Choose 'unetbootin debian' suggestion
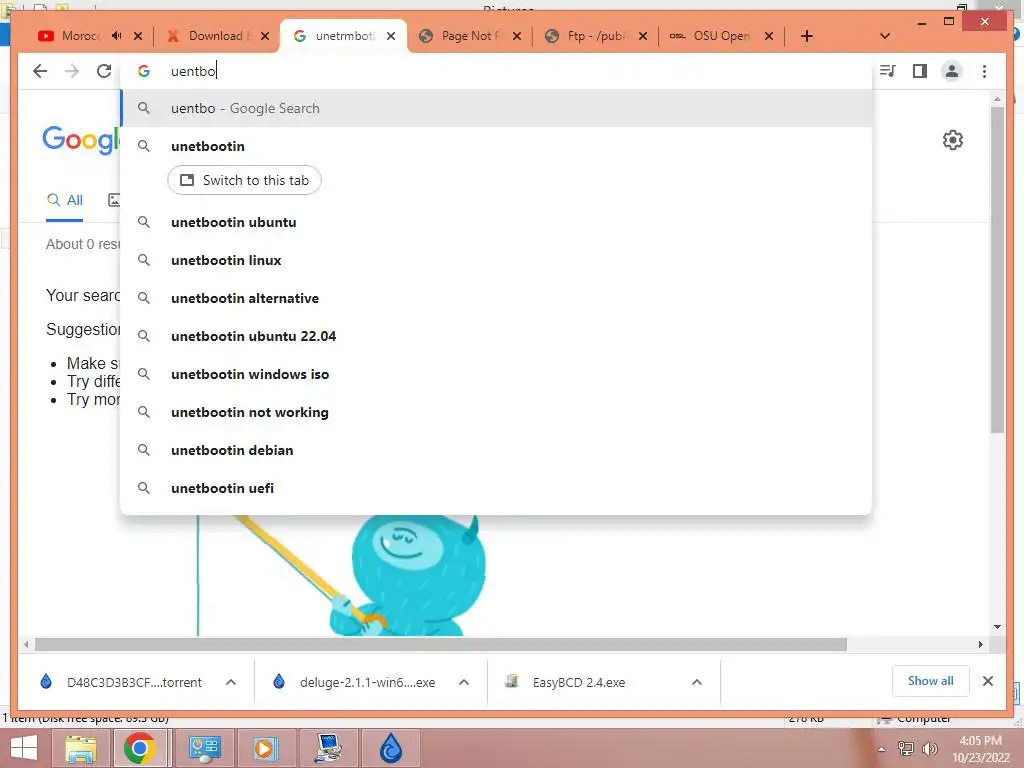The width and height of the screenshot is (1024, 768). pos(496,450)
